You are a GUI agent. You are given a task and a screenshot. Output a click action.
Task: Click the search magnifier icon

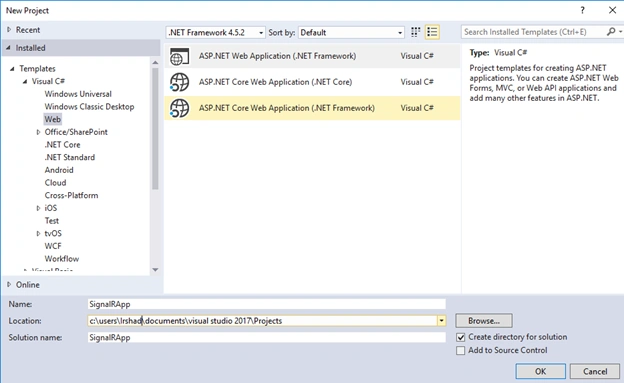pos(611,32)
